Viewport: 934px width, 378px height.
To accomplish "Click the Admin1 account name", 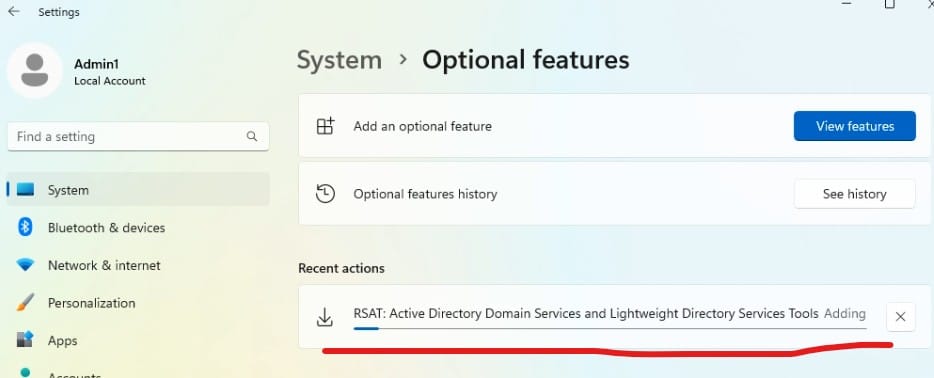I will 96,64.
